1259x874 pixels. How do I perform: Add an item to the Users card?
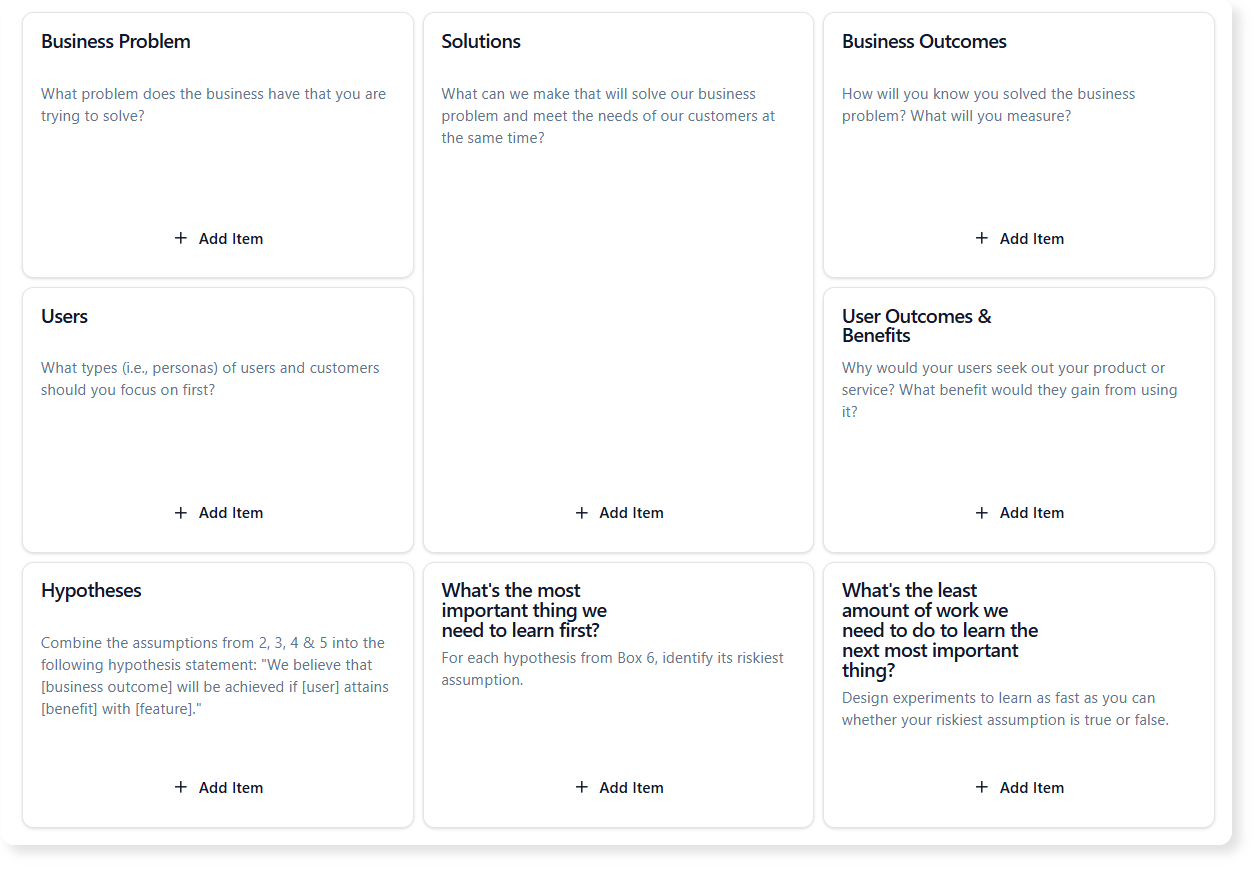pos(218,512)
